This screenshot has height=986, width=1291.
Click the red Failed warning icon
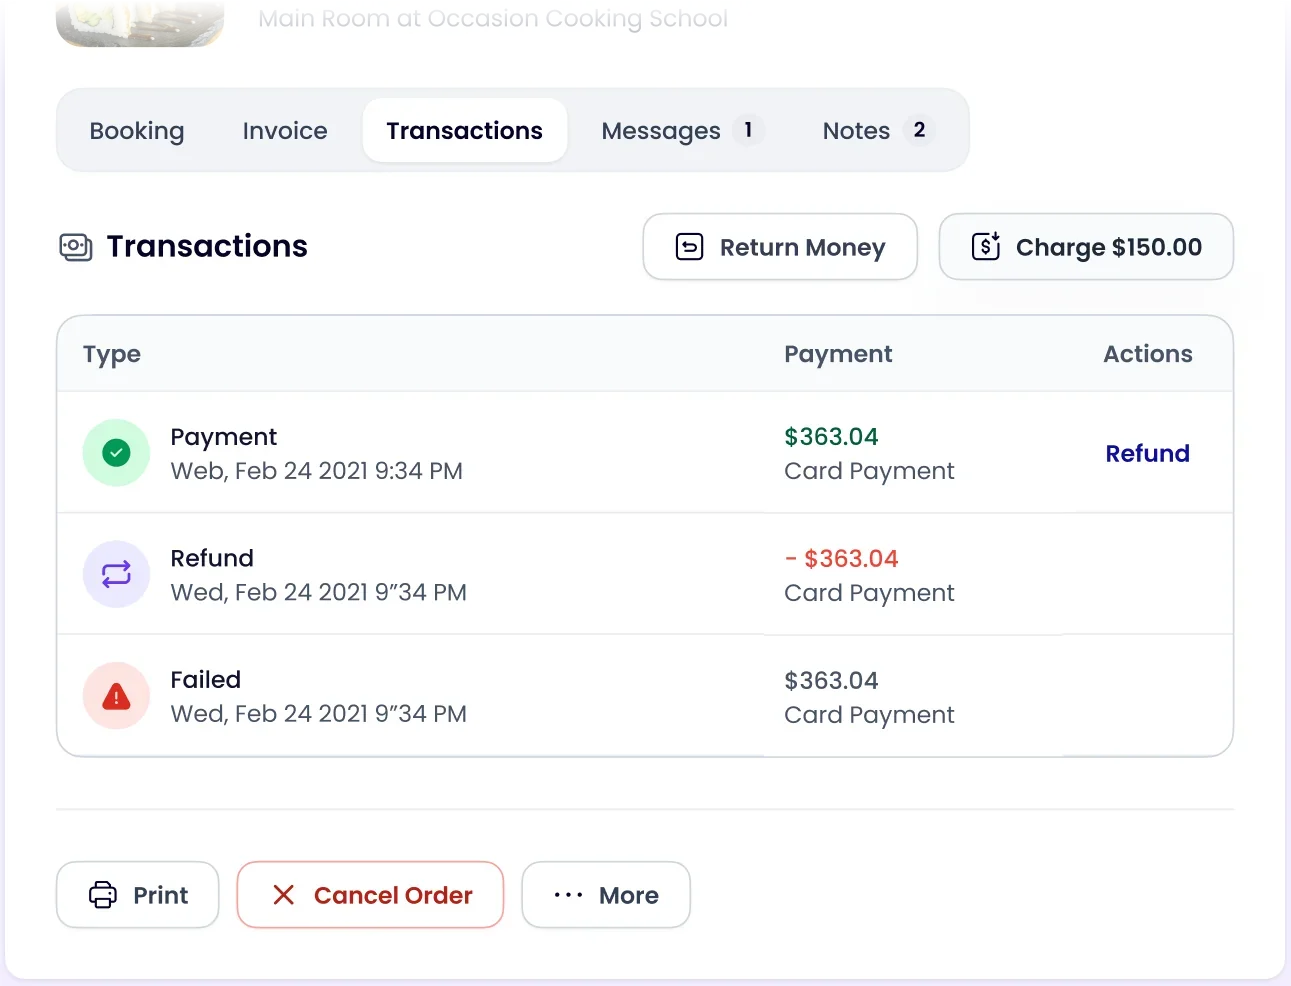tap(116, 696)
